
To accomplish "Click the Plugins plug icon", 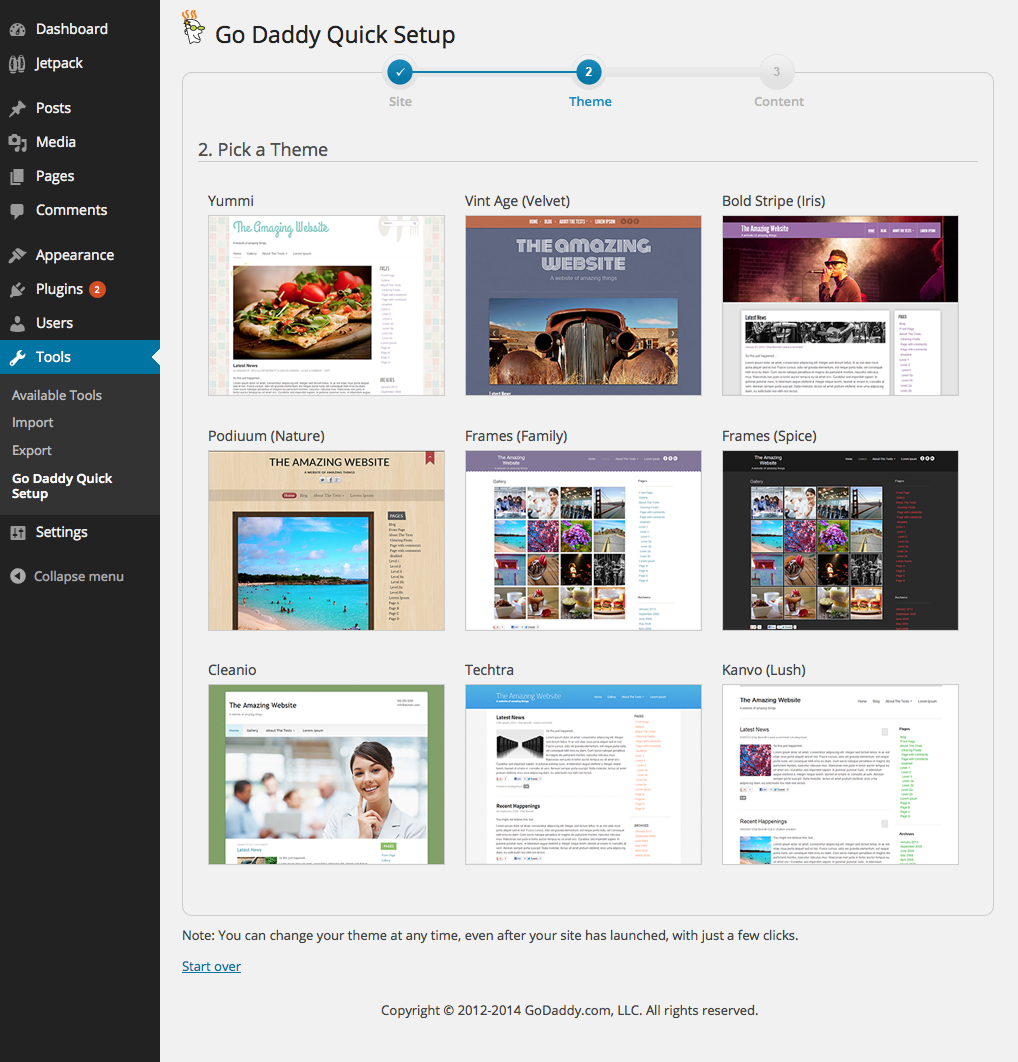I will (17, 289).
